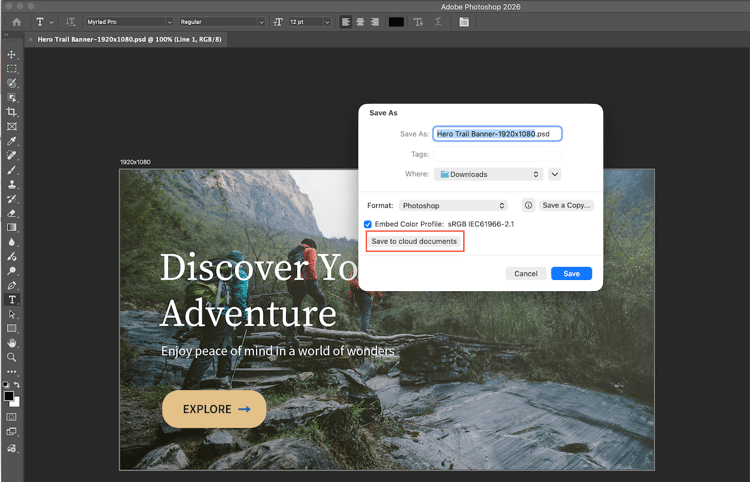The width and height of the screenshot is (750, 482).
Task: Select the Object Selection tool
Action: tap(11, 98)
